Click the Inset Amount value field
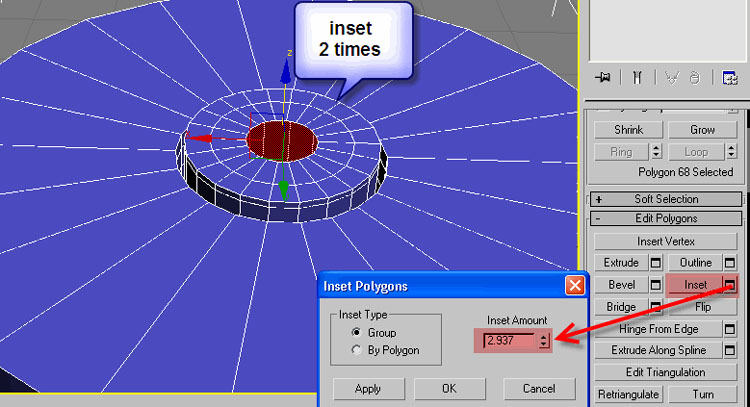Viewport: 750px width, 407px height. [509, 340]
